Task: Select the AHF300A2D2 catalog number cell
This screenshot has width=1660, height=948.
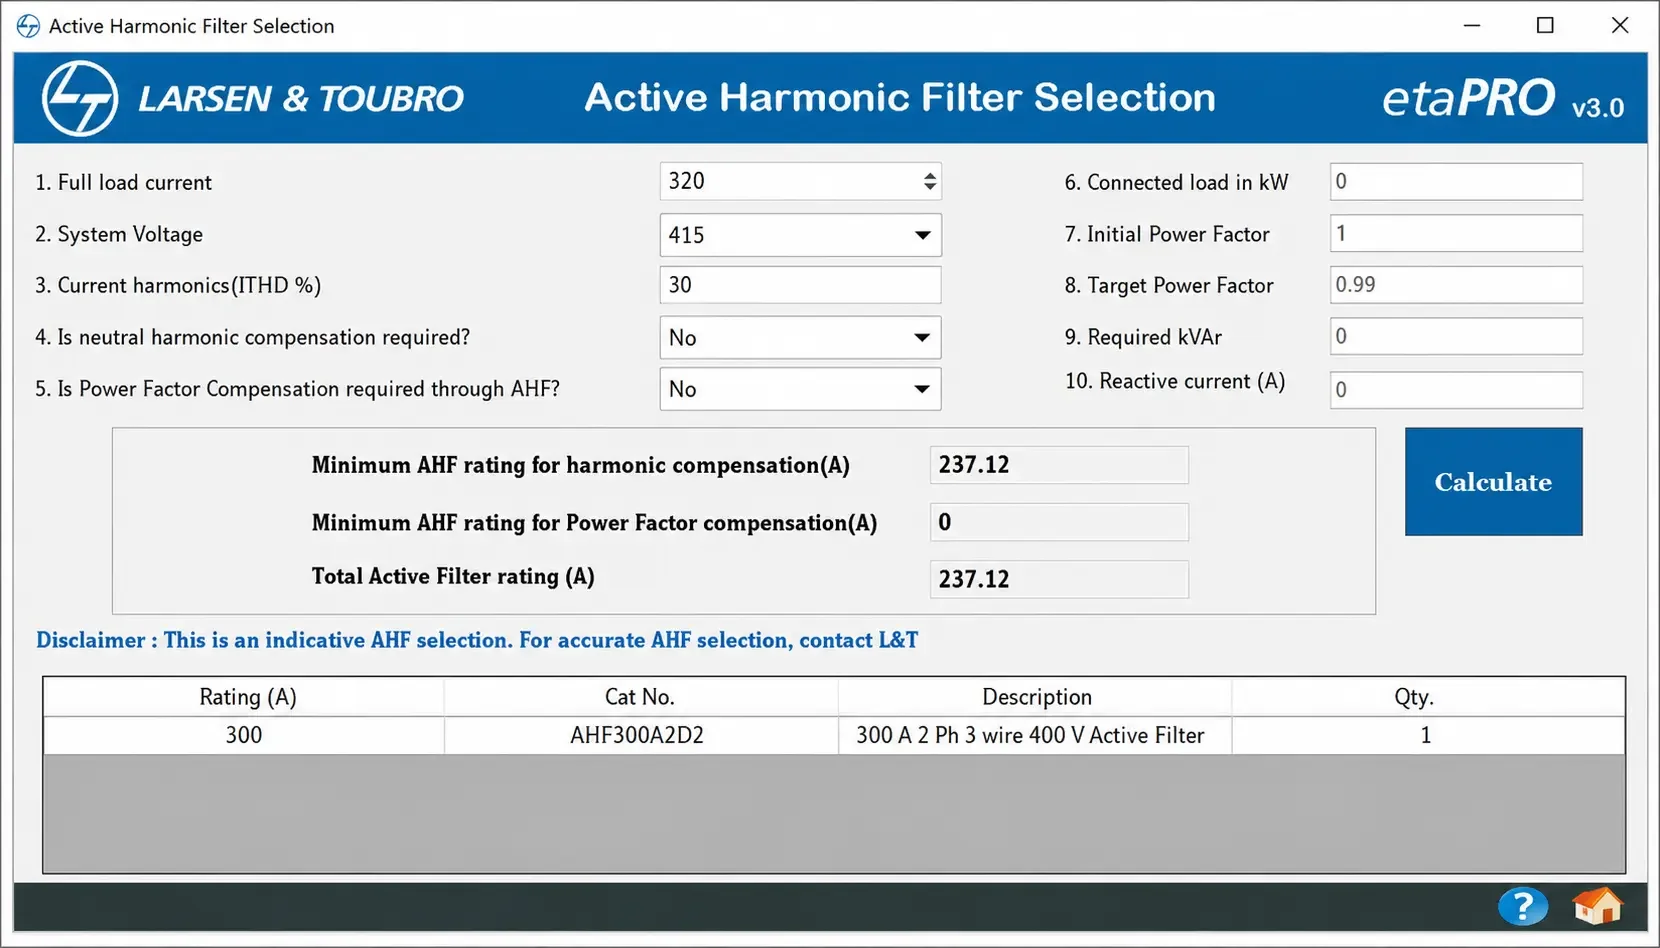Action: (x=640, y=735)
